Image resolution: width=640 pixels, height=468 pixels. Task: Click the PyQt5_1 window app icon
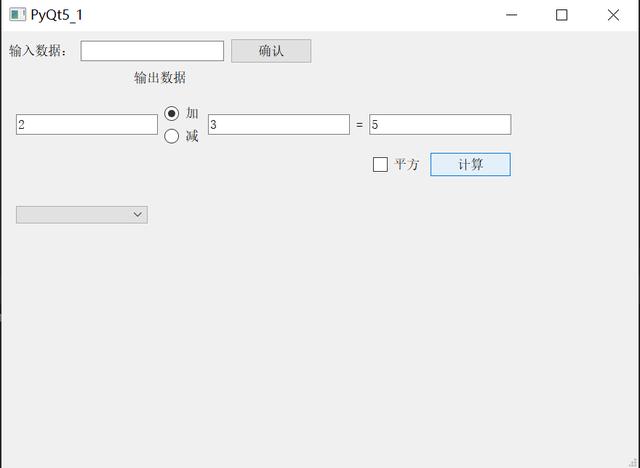coord(17,15)
